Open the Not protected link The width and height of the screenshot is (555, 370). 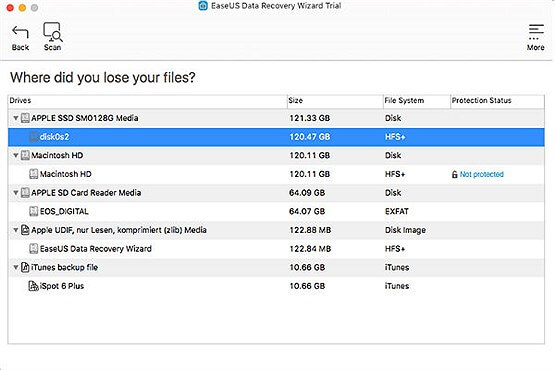[482, 174]
